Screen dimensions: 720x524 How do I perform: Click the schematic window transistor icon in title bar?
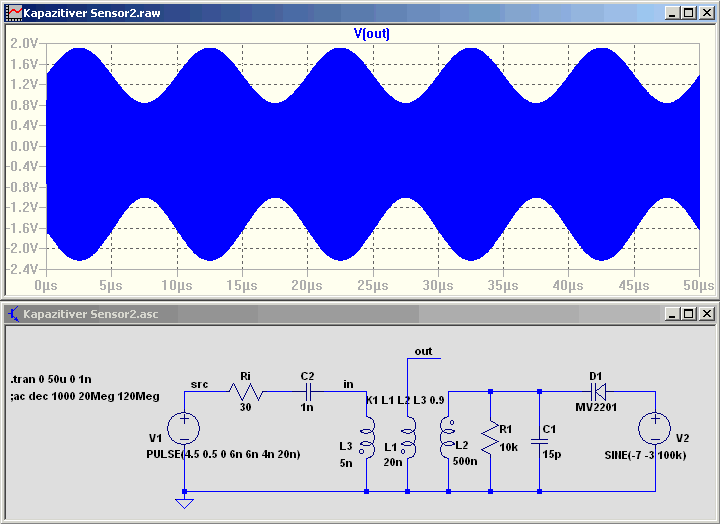(13, 314)
